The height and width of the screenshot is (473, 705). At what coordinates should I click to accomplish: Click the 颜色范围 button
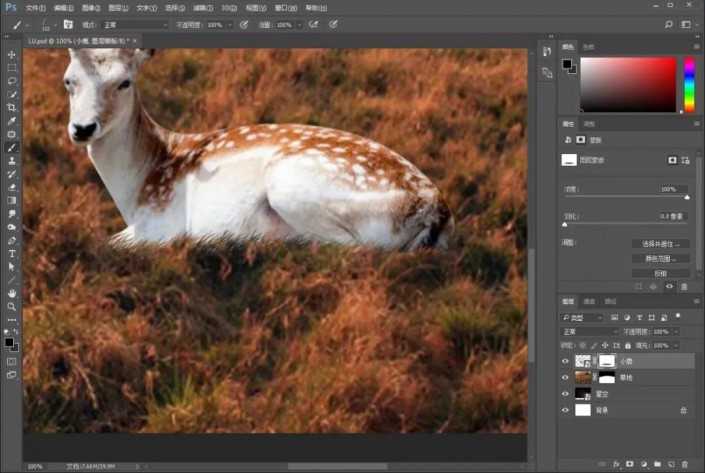coord(661,258)
